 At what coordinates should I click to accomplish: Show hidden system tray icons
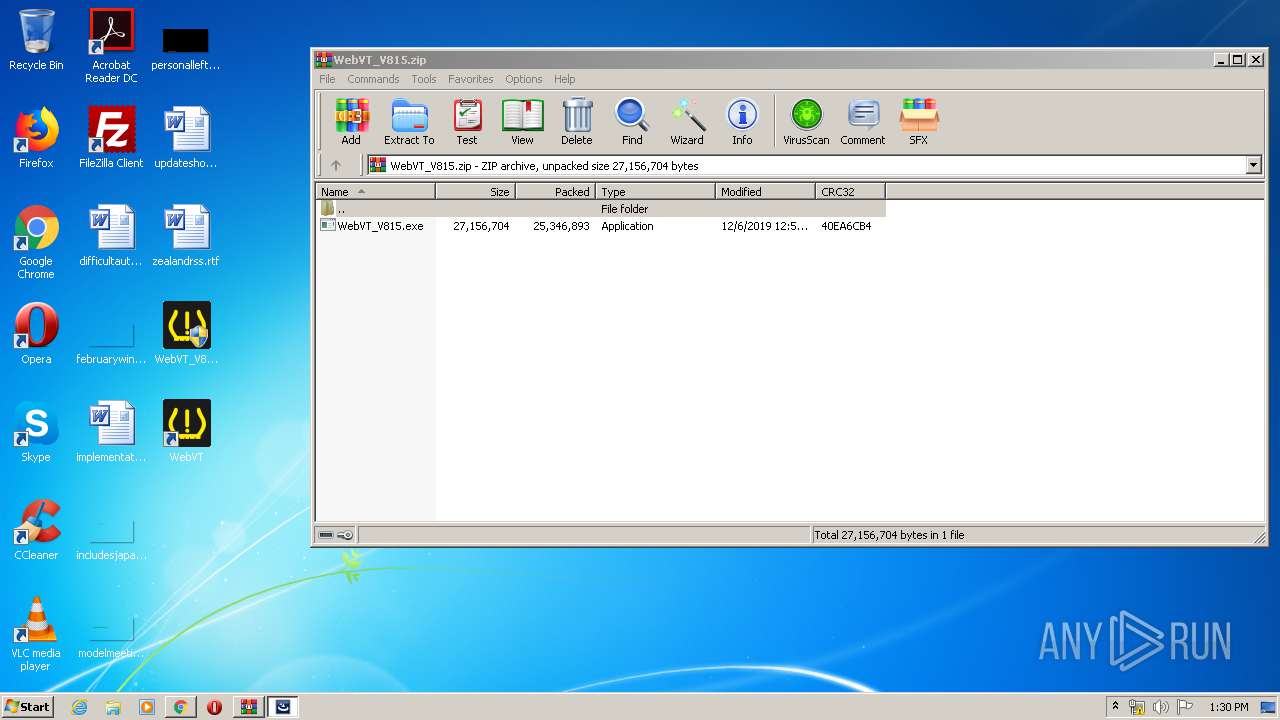click(x=1115, y=707)
